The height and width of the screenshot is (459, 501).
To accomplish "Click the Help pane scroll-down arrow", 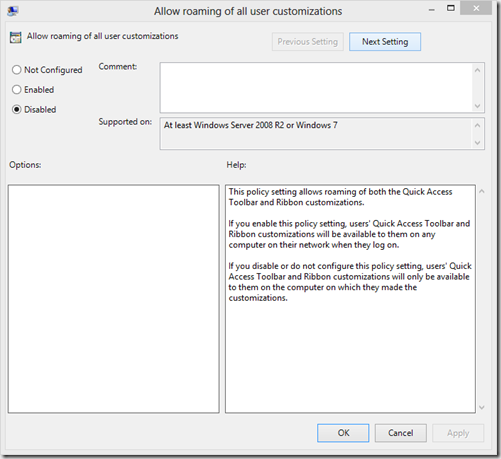I will tap(482, 407).
